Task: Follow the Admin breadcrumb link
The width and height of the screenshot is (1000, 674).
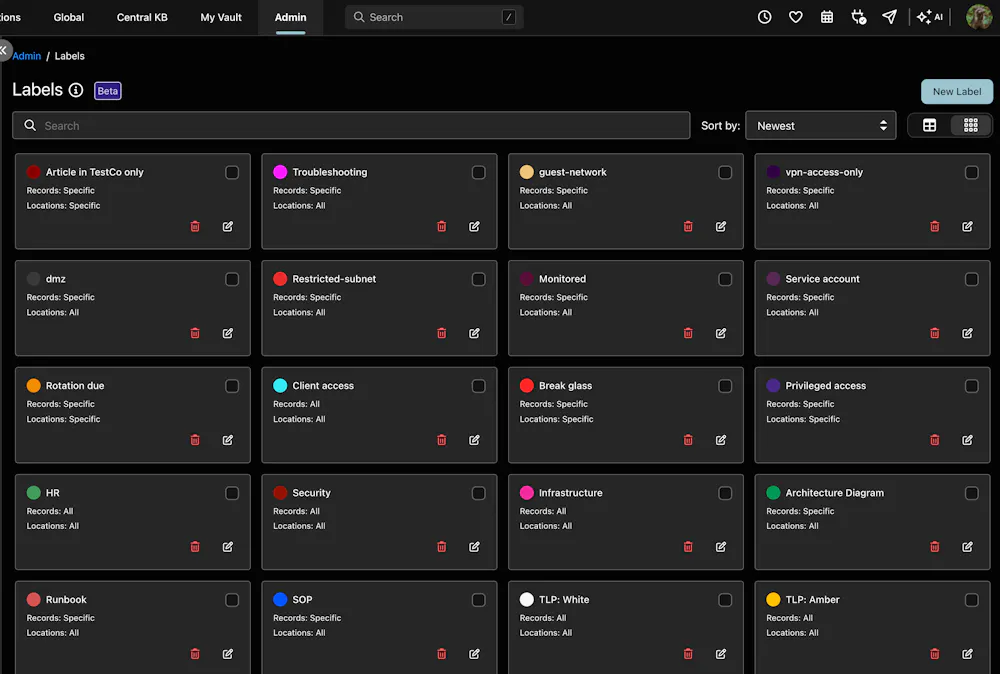Action: [x=26, y=56]
